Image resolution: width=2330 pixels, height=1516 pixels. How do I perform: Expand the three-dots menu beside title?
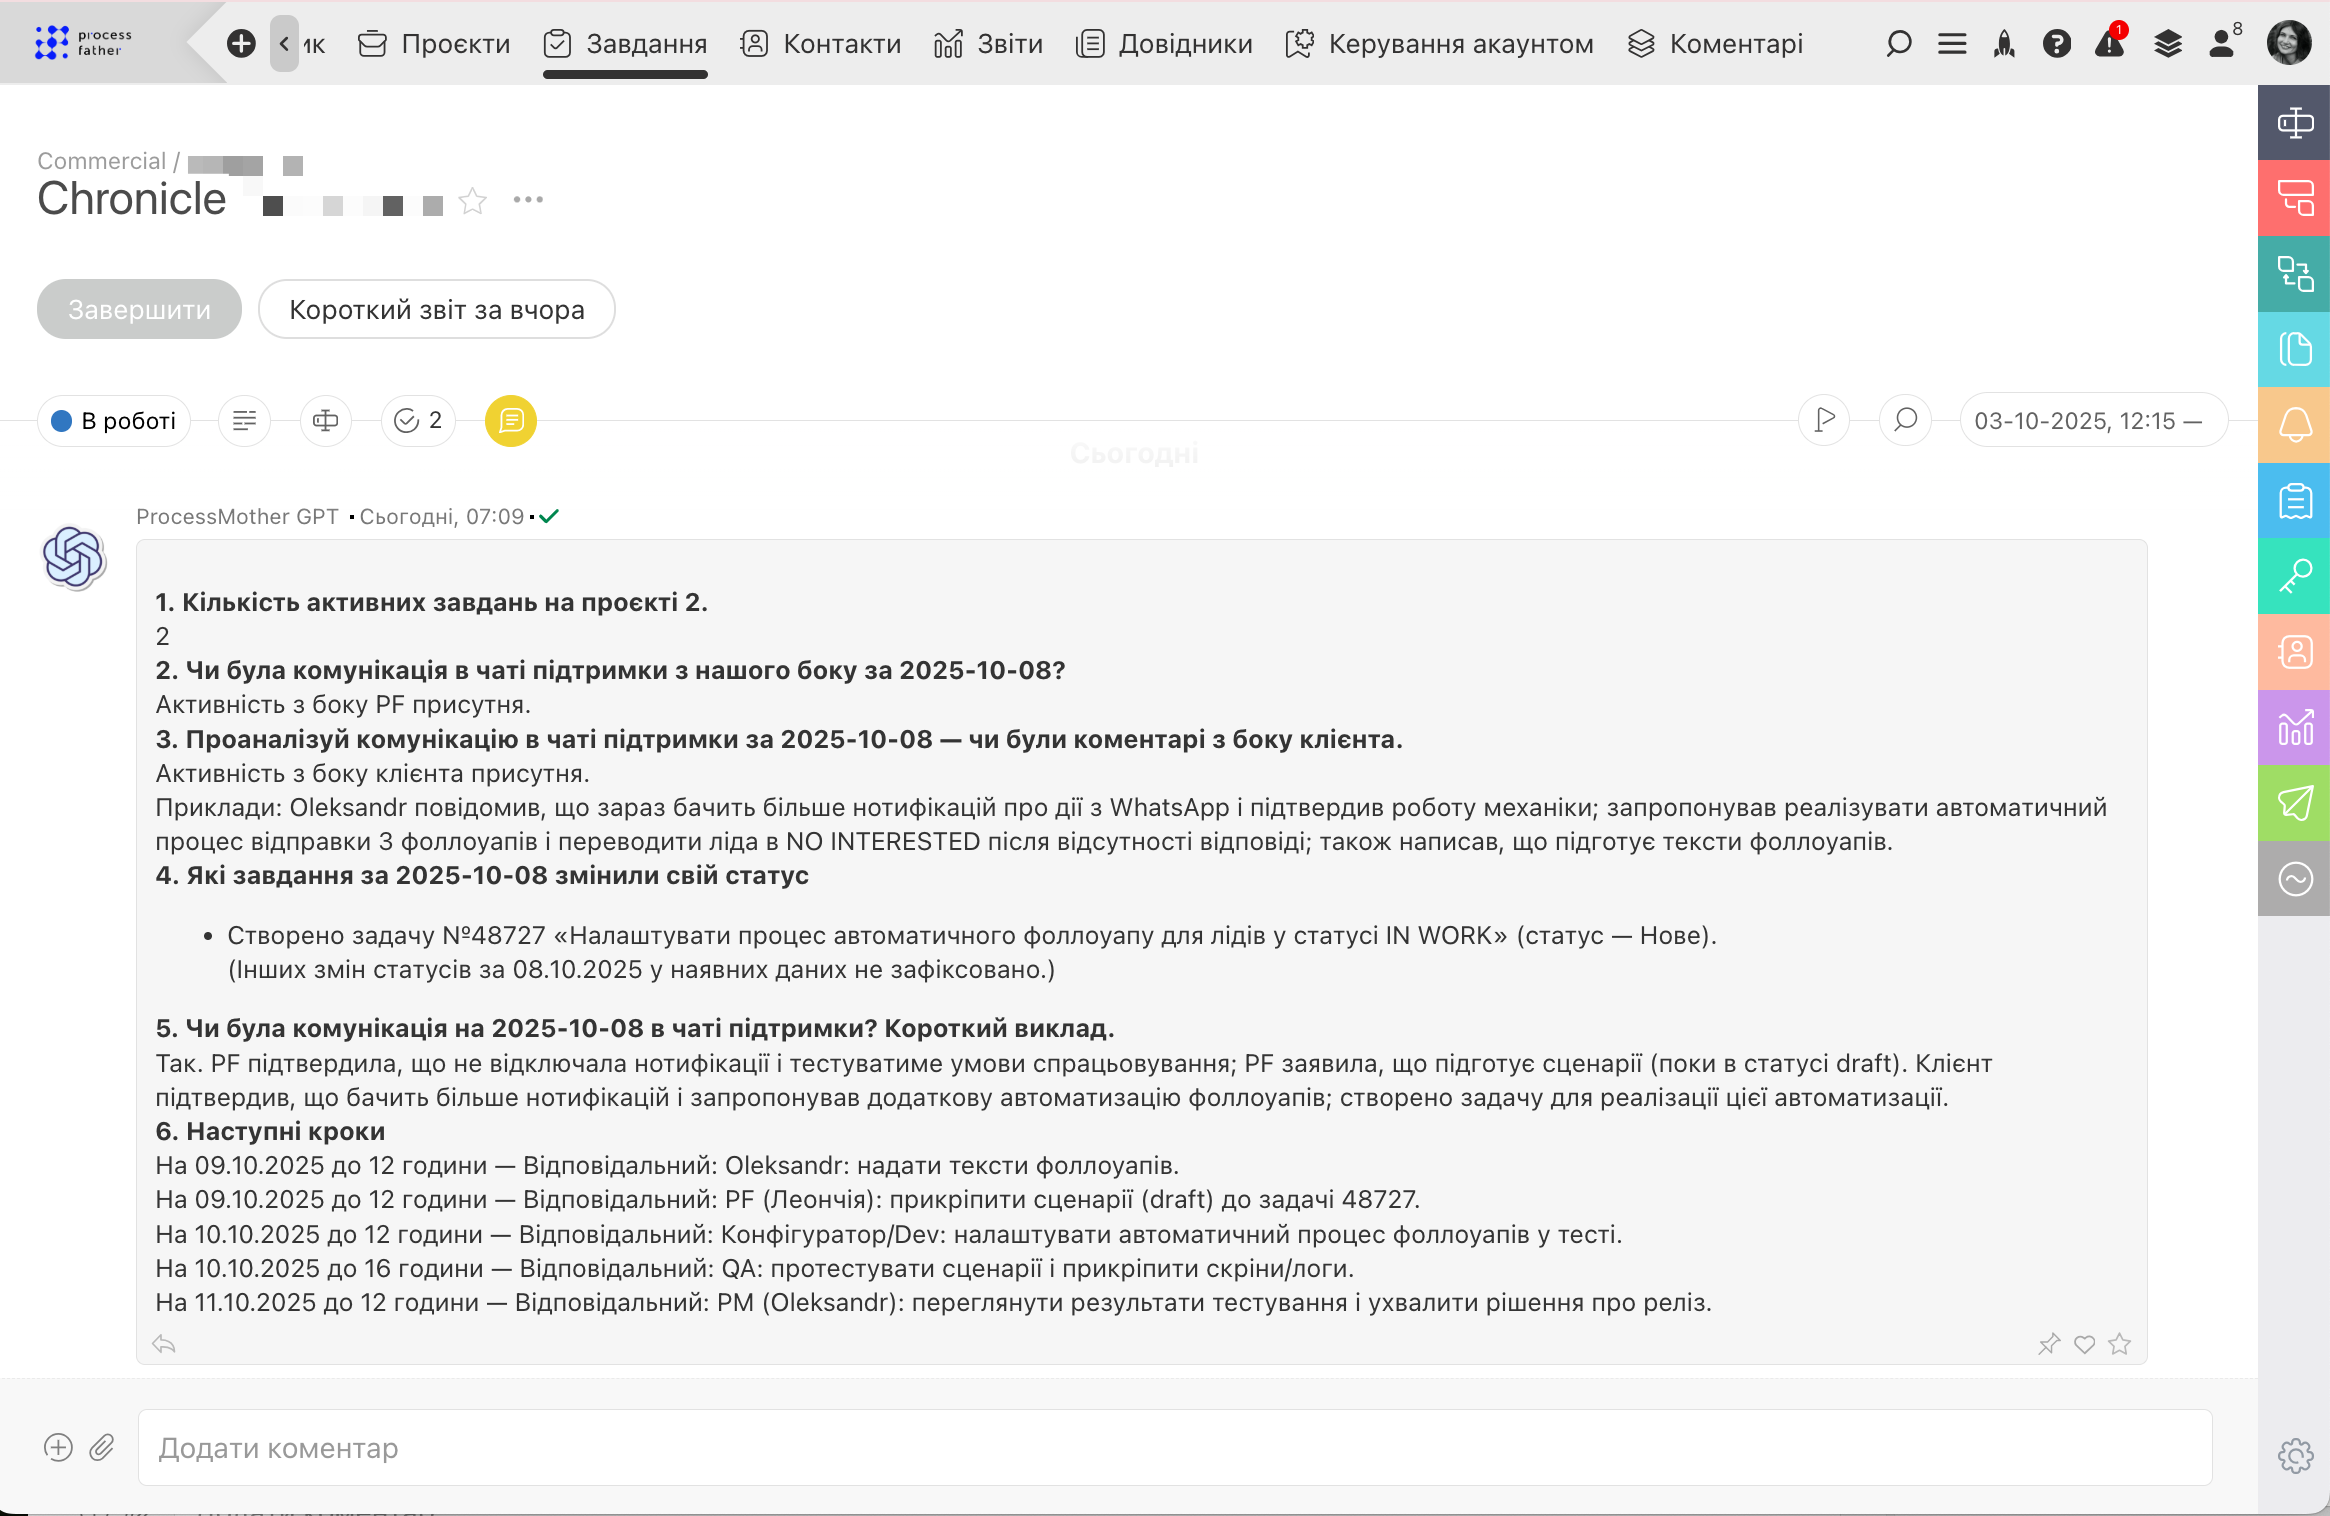[x=528, y=200]
